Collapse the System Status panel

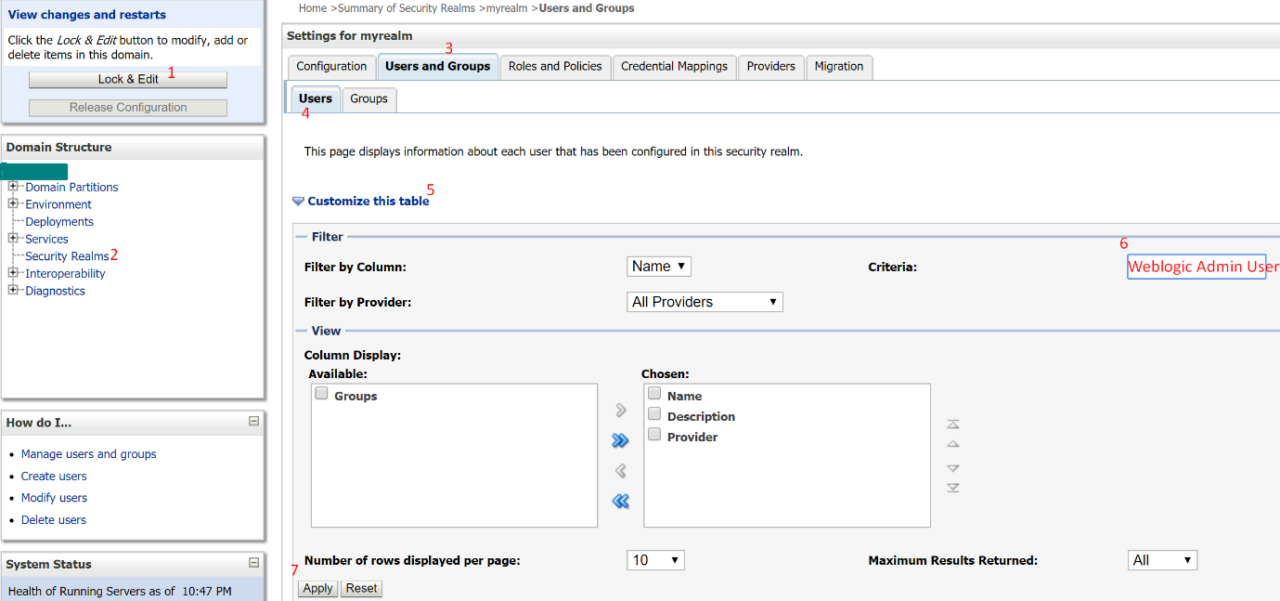click(254, 563)
